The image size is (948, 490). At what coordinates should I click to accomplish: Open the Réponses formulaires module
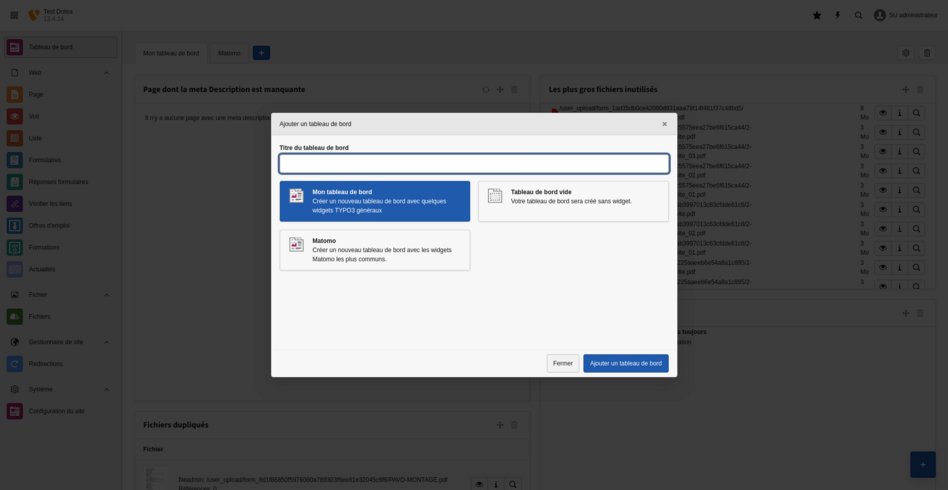coord(60,181)
